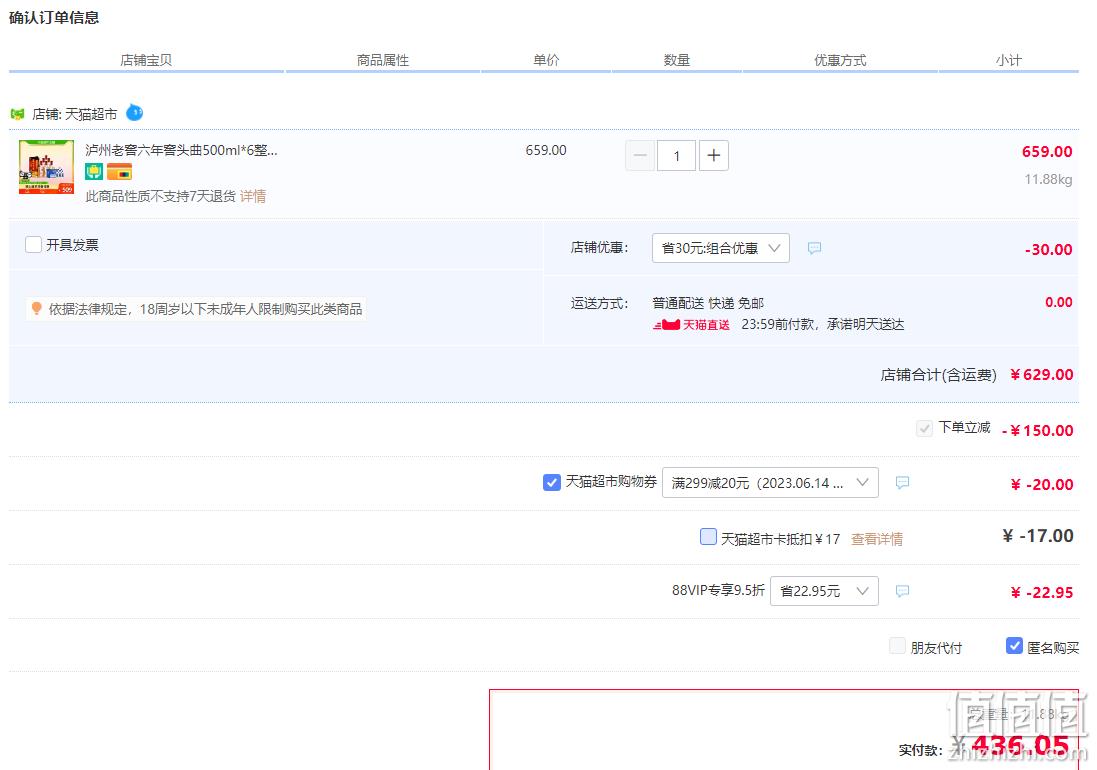
Task: Uncheck the 天猫超市购物券 checkbox
Action: [552, 483]
